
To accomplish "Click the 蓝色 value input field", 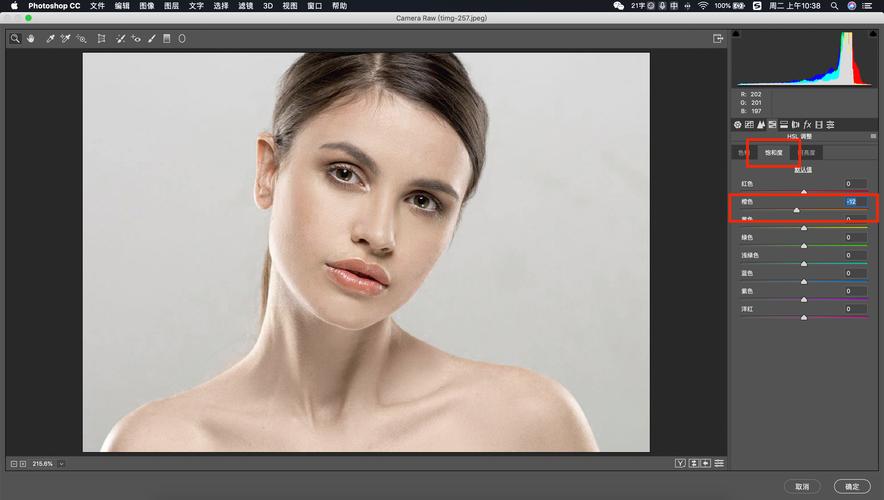I will [x=855, y=273].
